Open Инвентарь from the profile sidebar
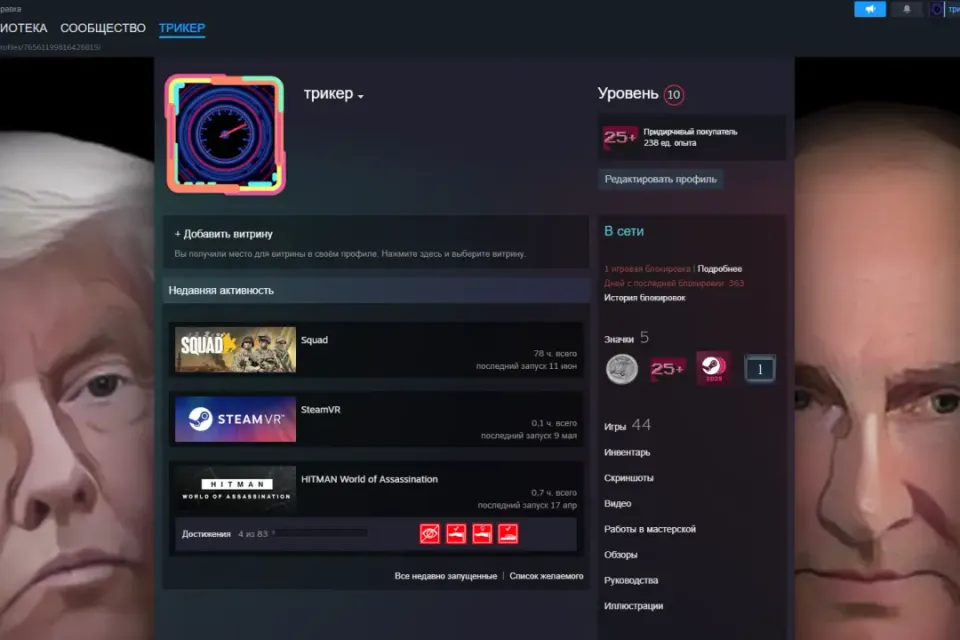The width and height of the screenshot is (960, 640). coord(627,453)
